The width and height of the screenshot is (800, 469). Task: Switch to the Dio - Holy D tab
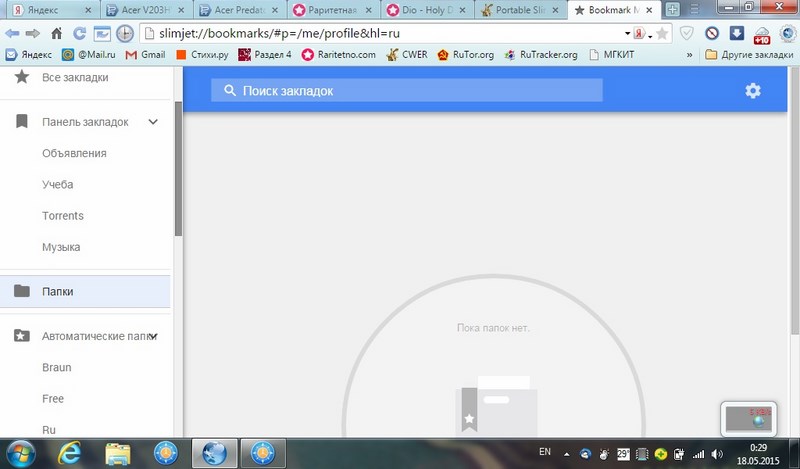tap(428, 10)
